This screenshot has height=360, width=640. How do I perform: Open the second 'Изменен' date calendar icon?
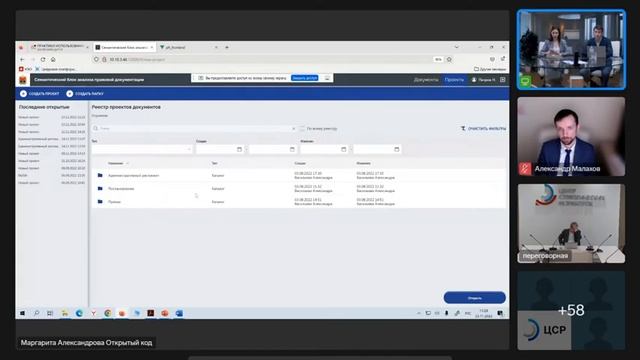[x=396, y=149]
